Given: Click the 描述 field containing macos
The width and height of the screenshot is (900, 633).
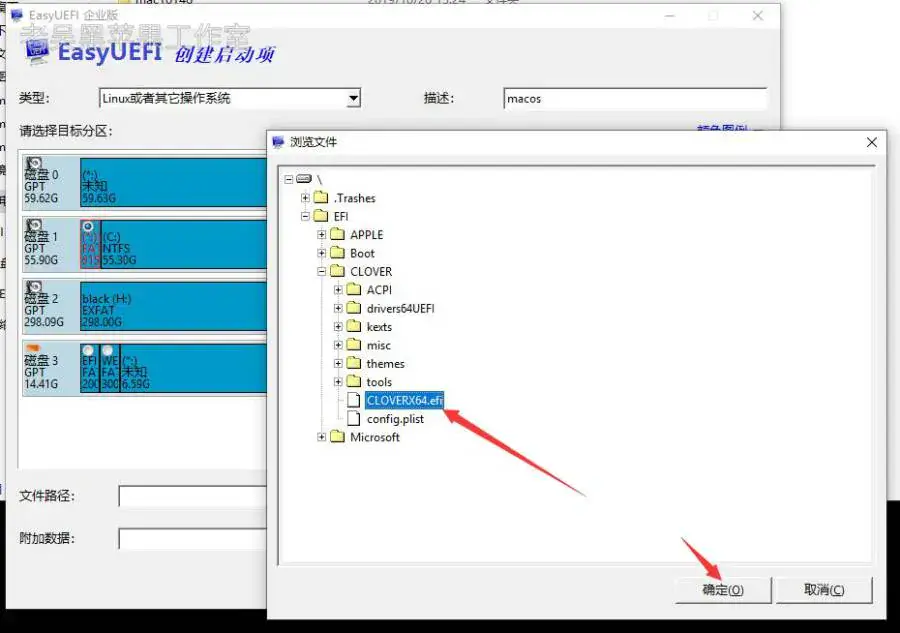Looking at the screenshot, I should point(635,98).
